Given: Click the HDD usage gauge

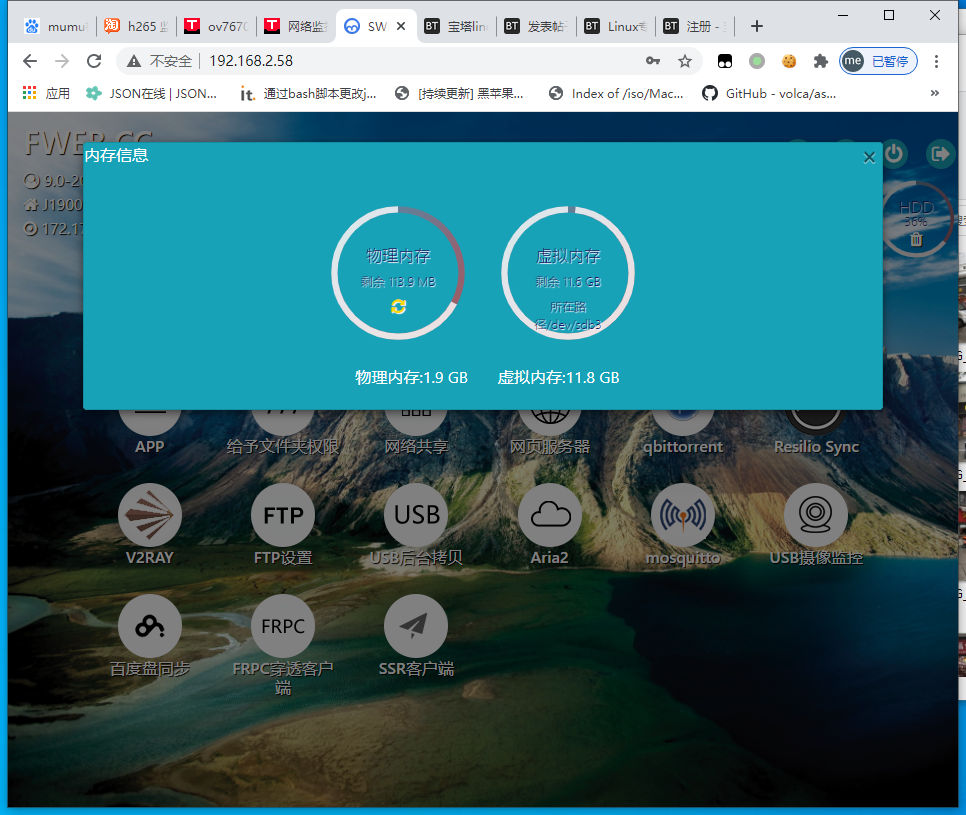Looking at the screenshot, I should pyautogui.click(x=916, y=220).
